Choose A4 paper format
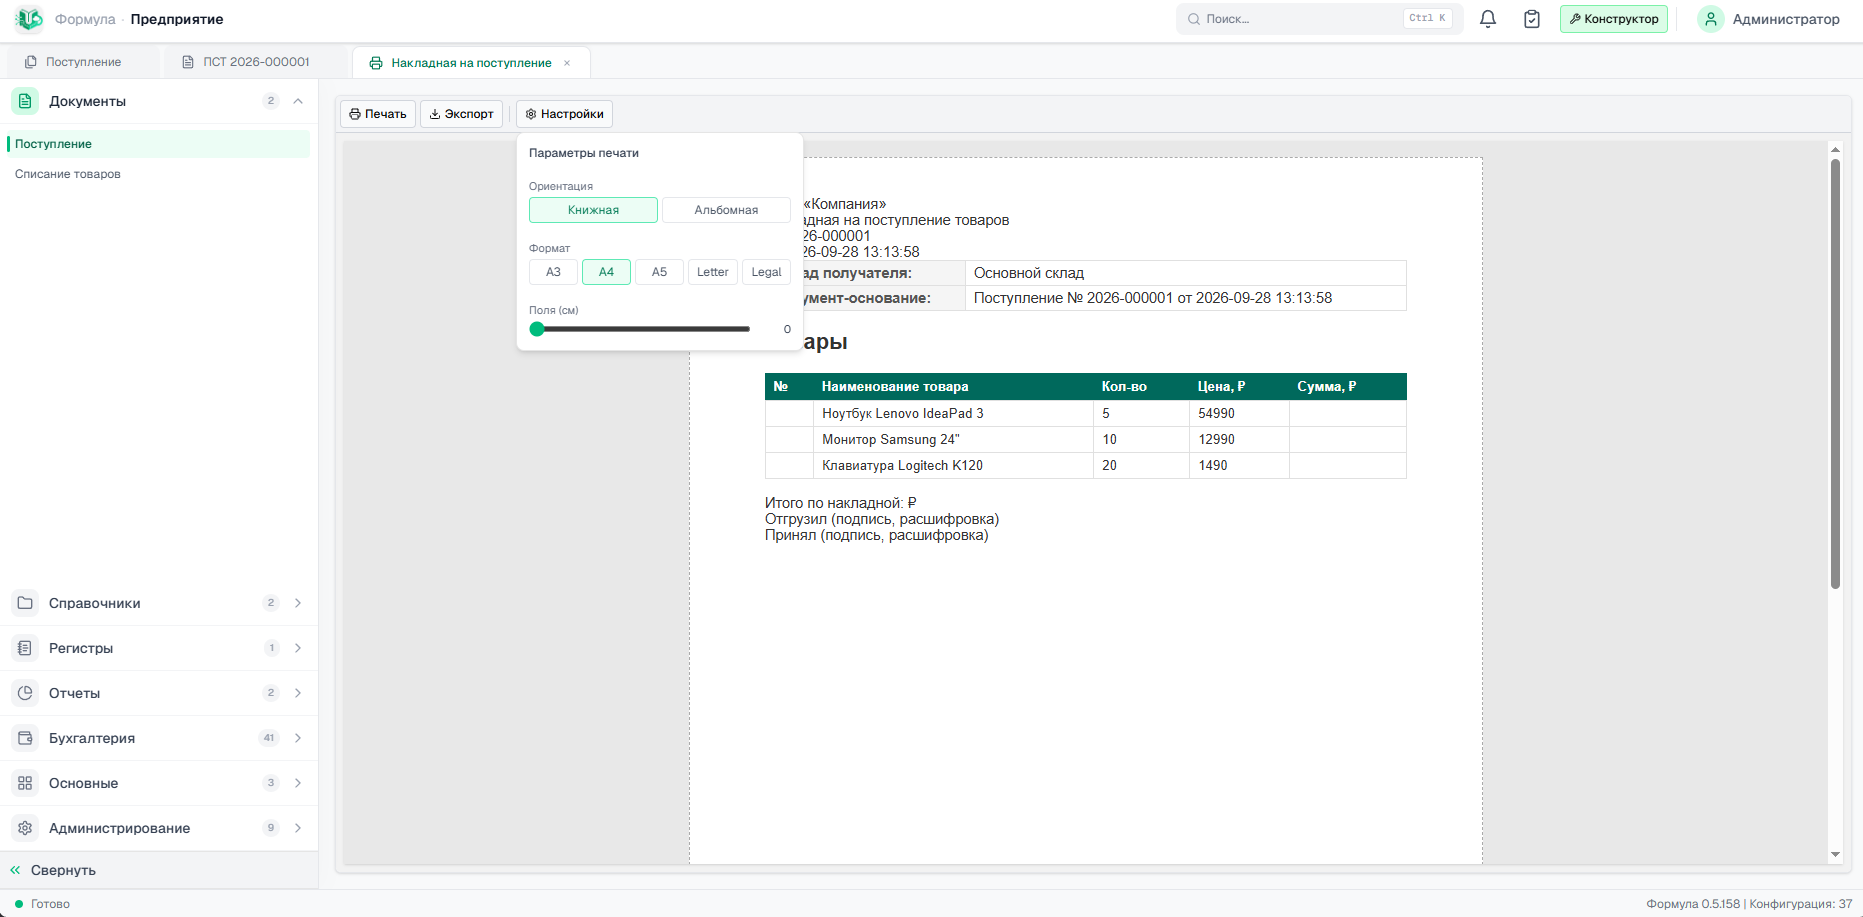The image size is (1863, 917). tap(606, 272)
